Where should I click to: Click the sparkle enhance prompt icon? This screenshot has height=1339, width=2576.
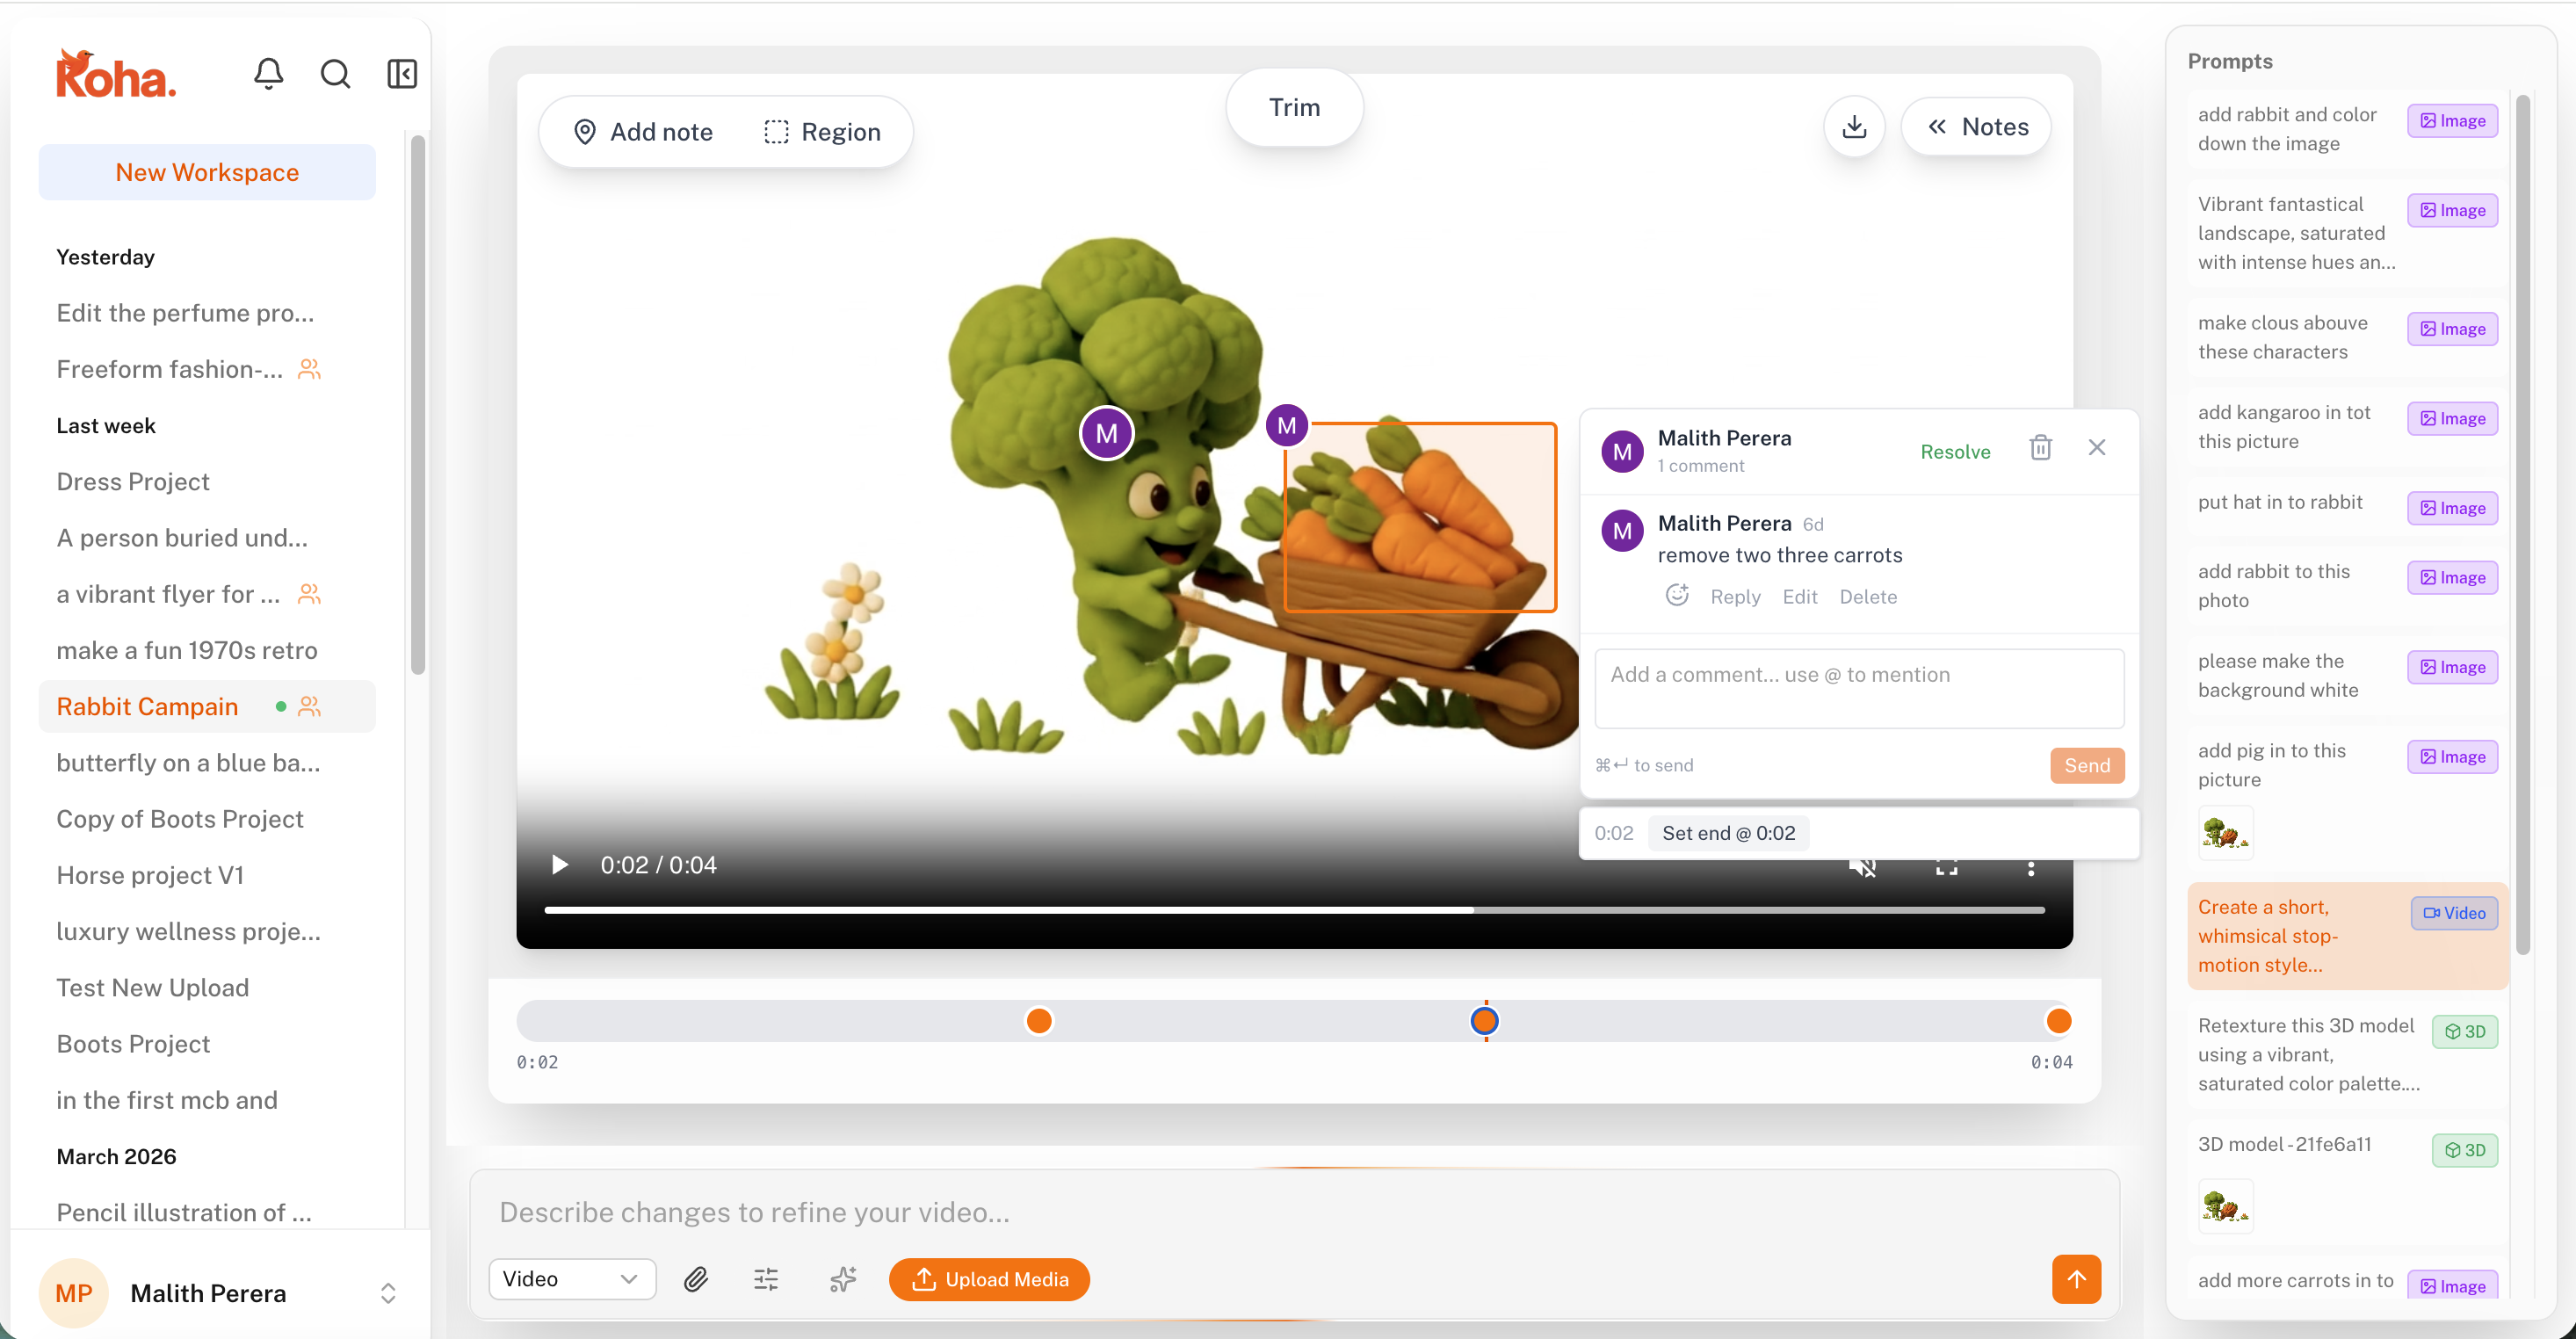(843, 1279)
